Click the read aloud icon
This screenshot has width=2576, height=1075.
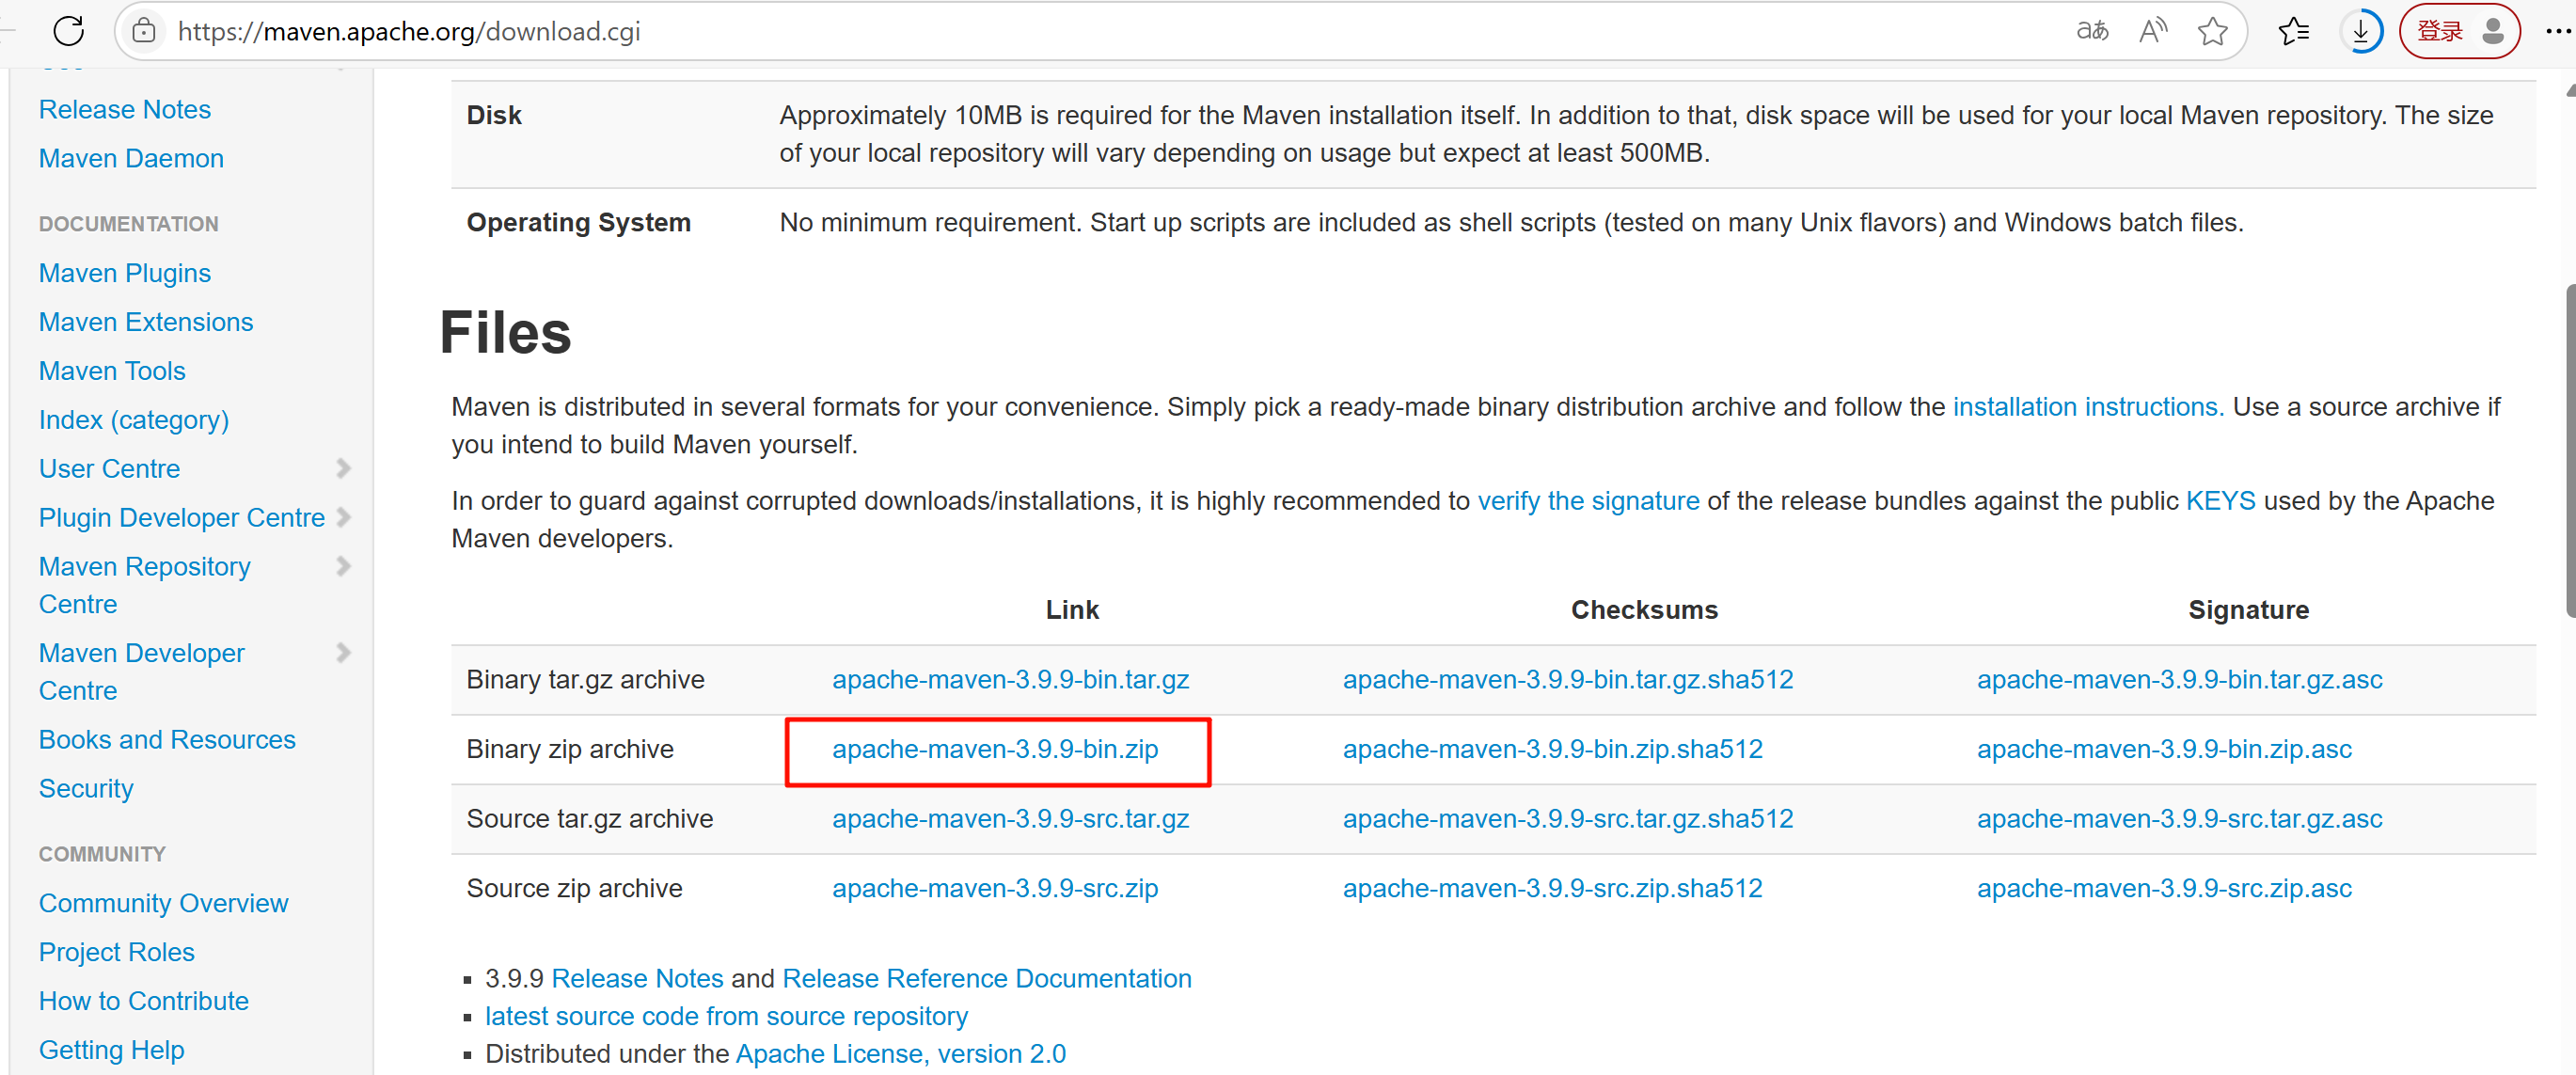click(x=2152, y=31)
